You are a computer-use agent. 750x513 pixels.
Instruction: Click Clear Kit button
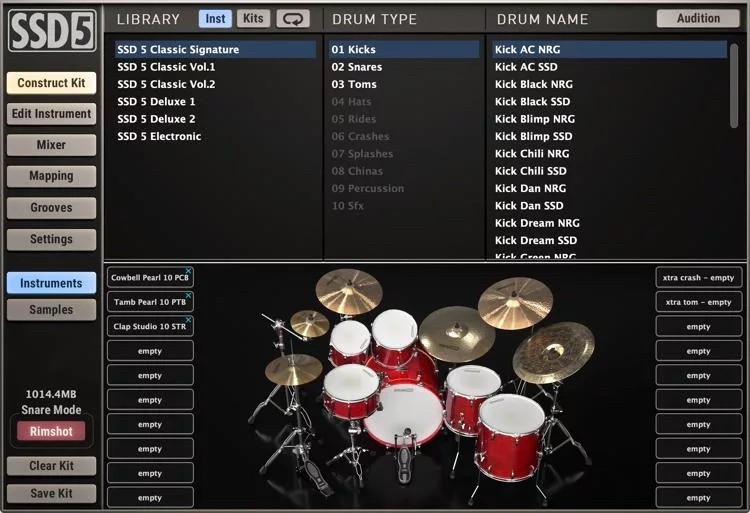51,466
